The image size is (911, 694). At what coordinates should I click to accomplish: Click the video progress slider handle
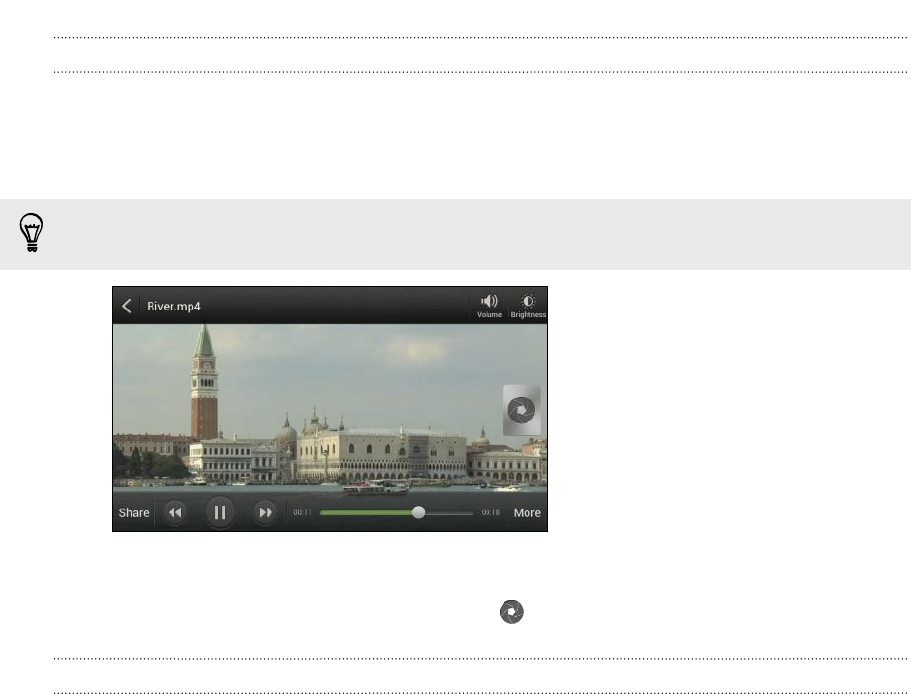coord(418,512)
